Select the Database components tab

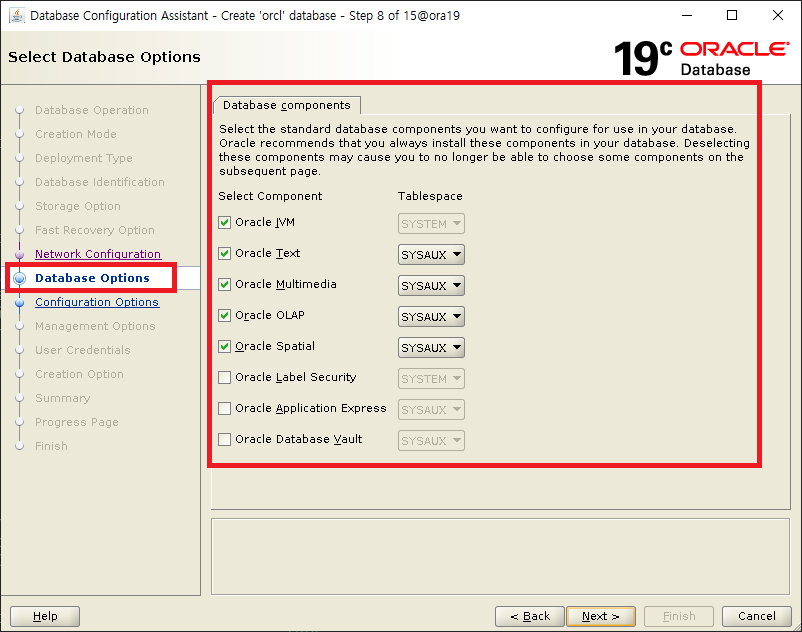287,105
